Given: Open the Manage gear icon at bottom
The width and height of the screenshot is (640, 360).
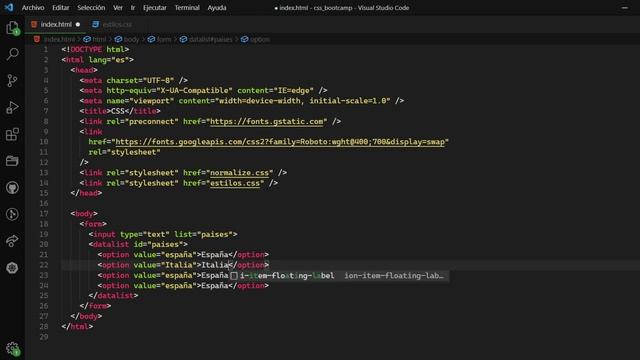Looking at the screenshot, I should (12, 348).
